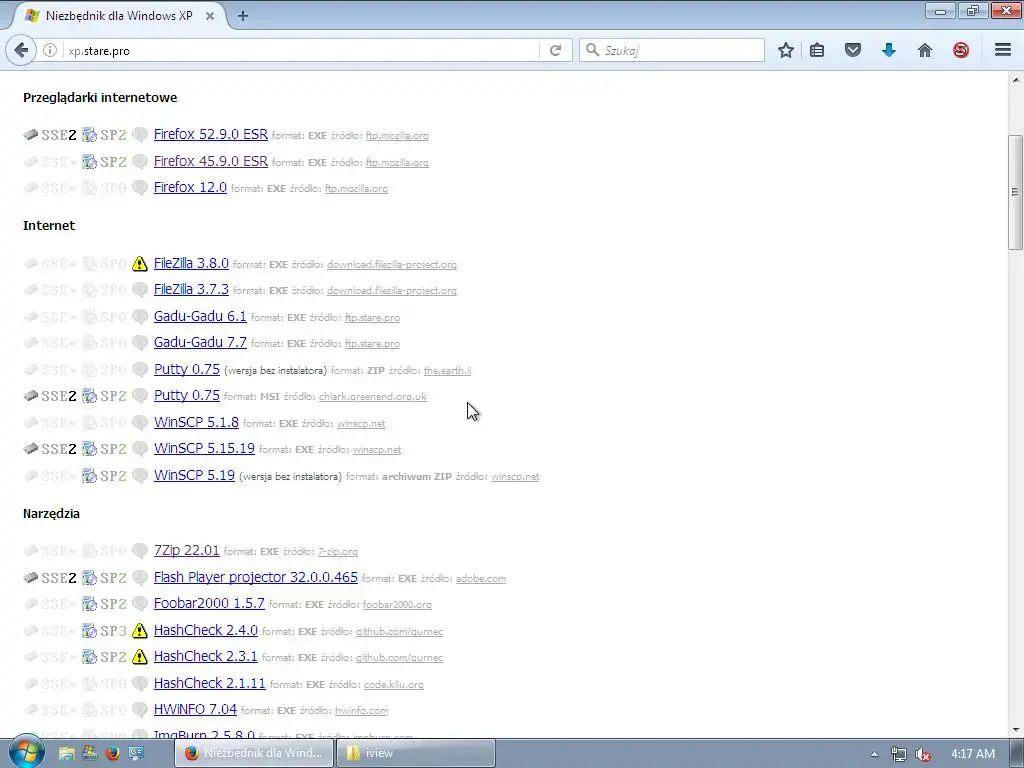Download FileZilla 3.7.3
Viewport: 1024px width, 768px height.
click(x=191, y=289)
